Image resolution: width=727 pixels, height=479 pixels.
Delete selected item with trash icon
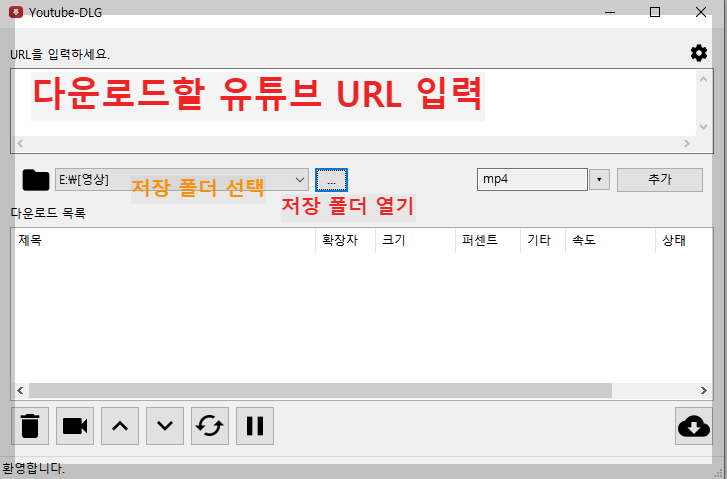coord(30,426)
